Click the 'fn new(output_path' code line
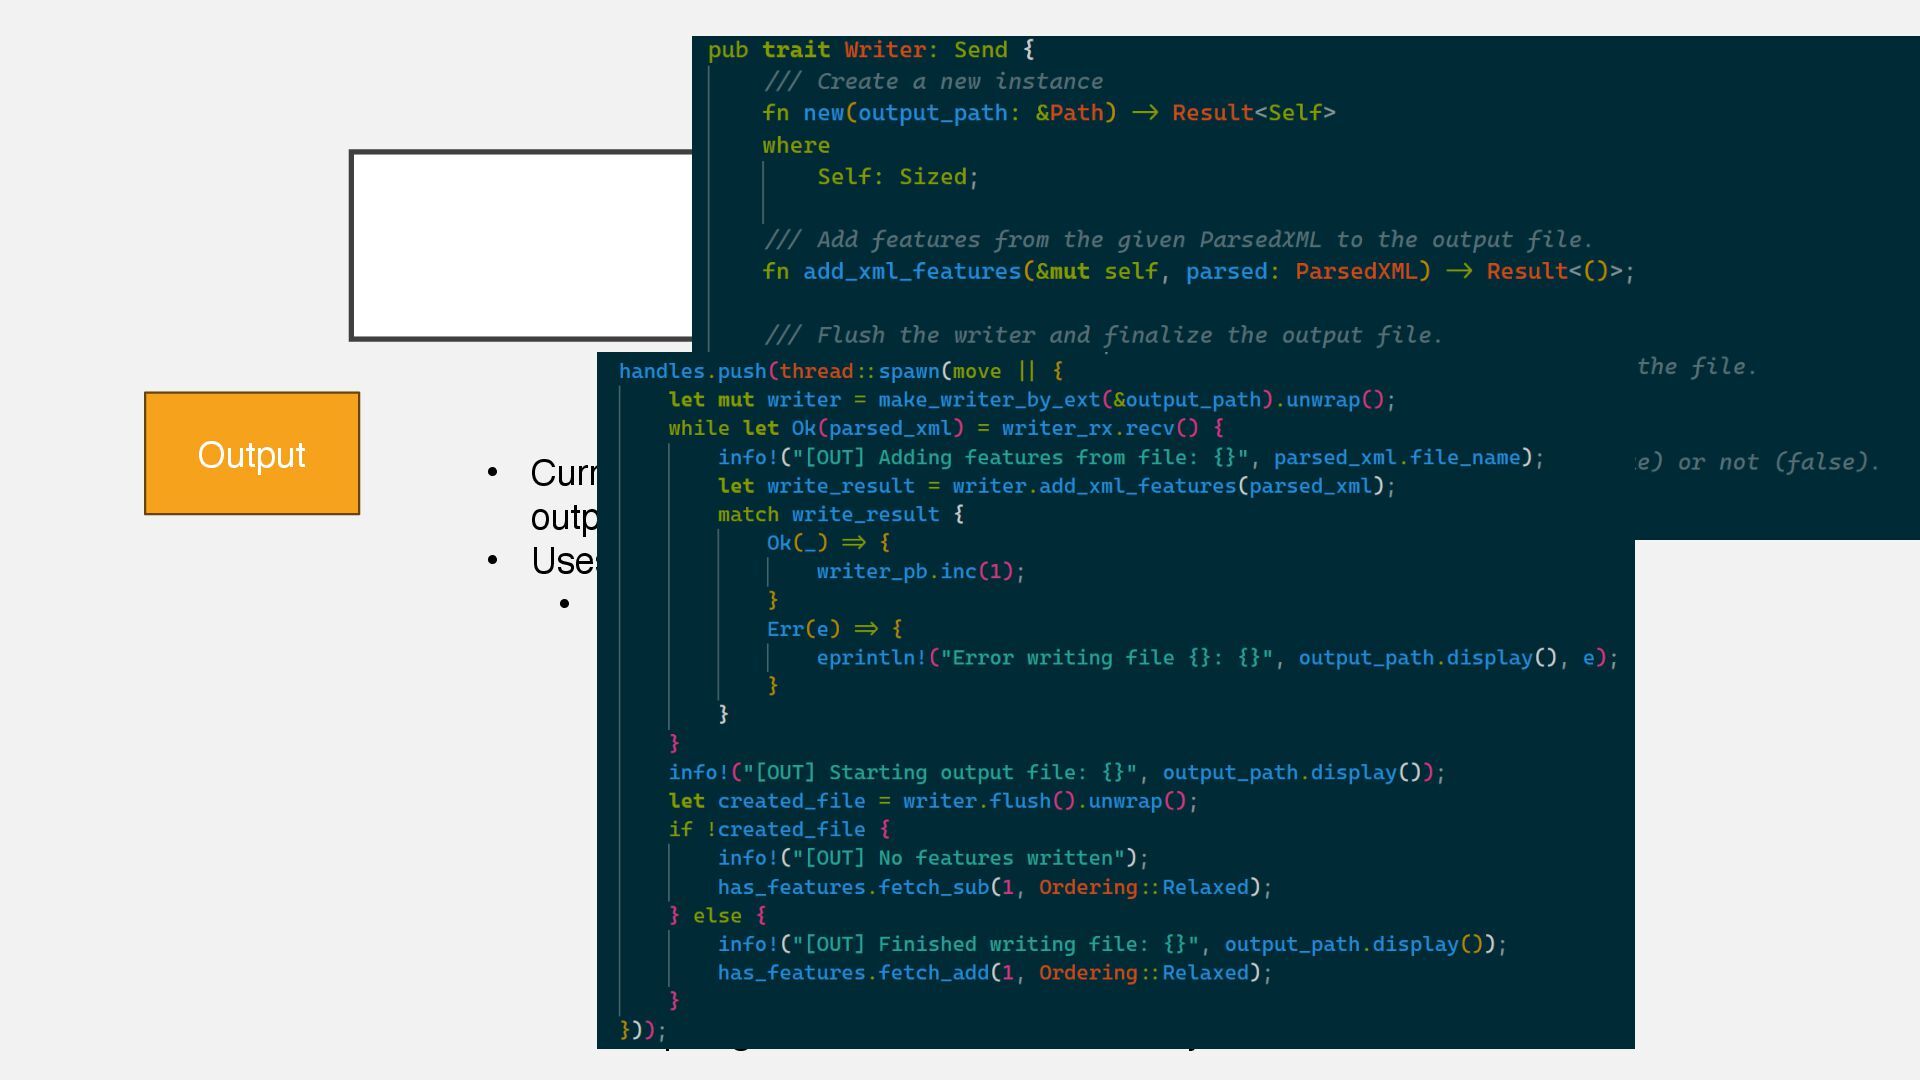The height and width of the screenshot is (1080, 1920). pyautogui.click(x=1048, y=113)
